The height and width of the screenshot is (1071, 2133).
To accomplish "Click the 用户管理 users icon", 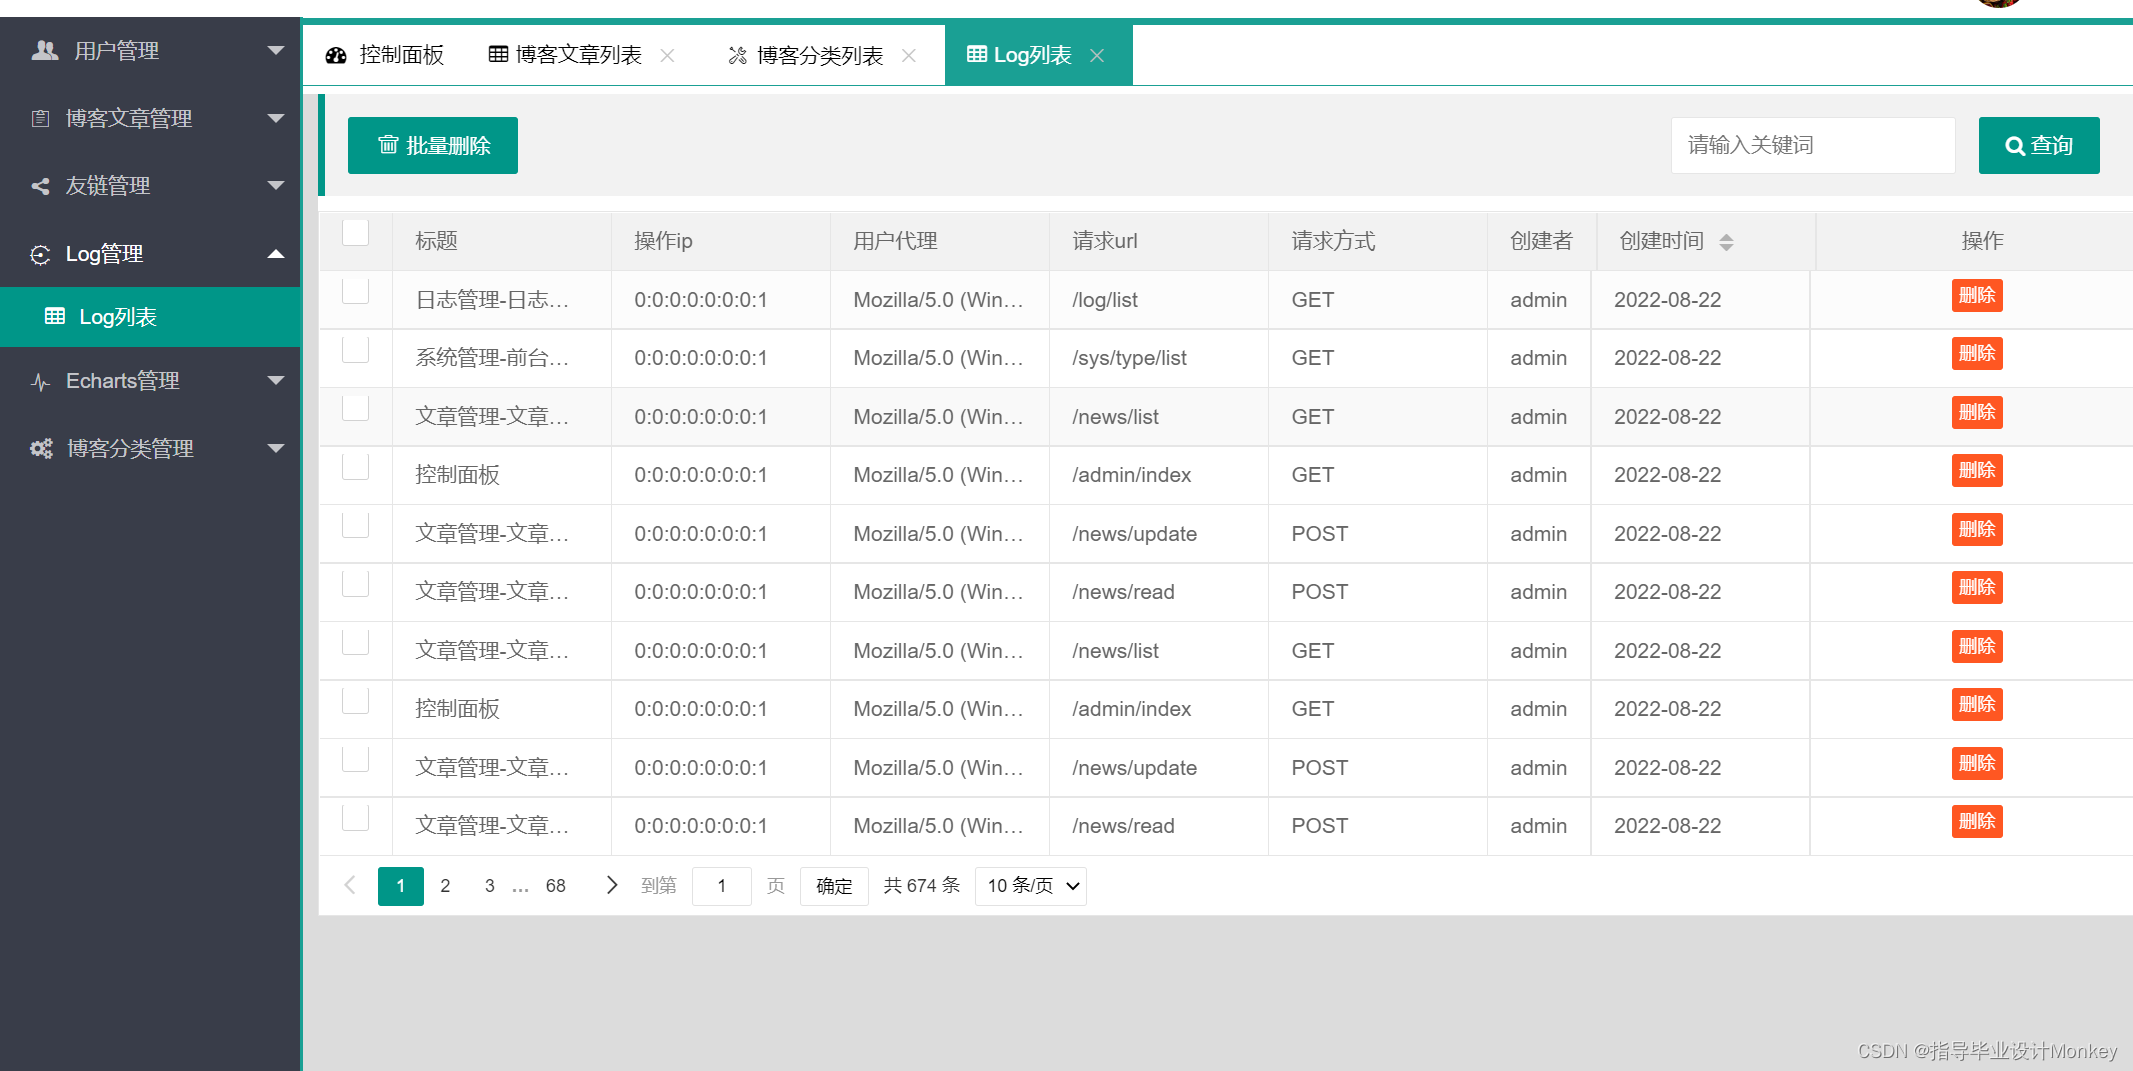I will [45, 50].
